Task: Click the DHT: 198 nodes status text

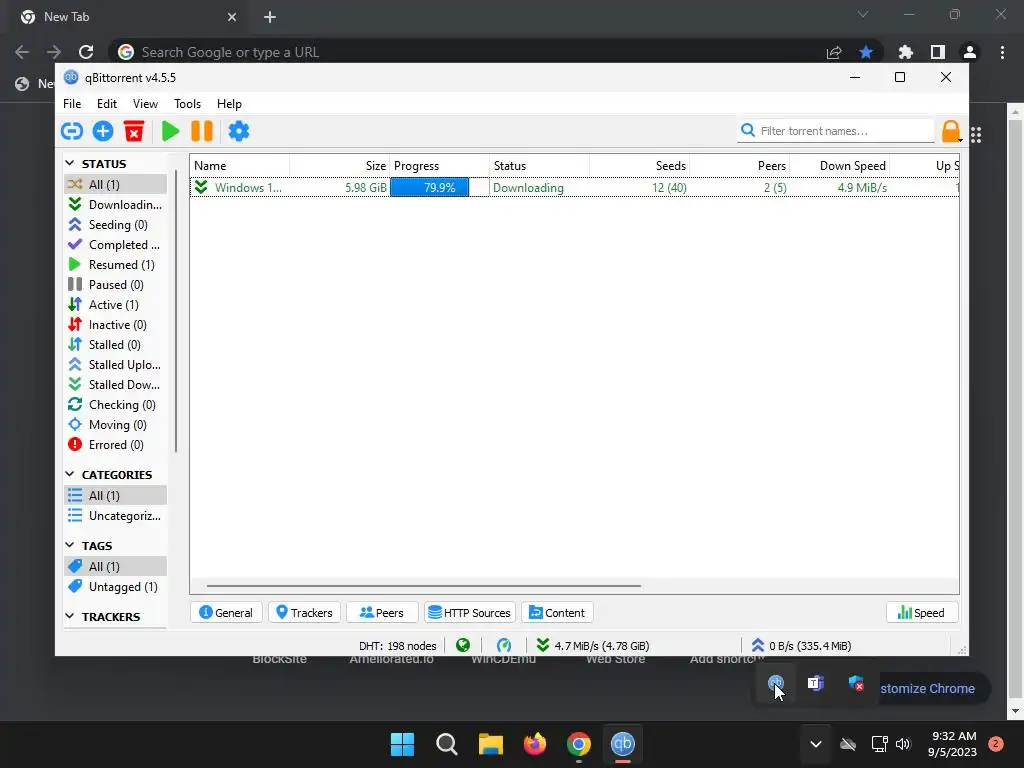Action: tap(398, 646)
